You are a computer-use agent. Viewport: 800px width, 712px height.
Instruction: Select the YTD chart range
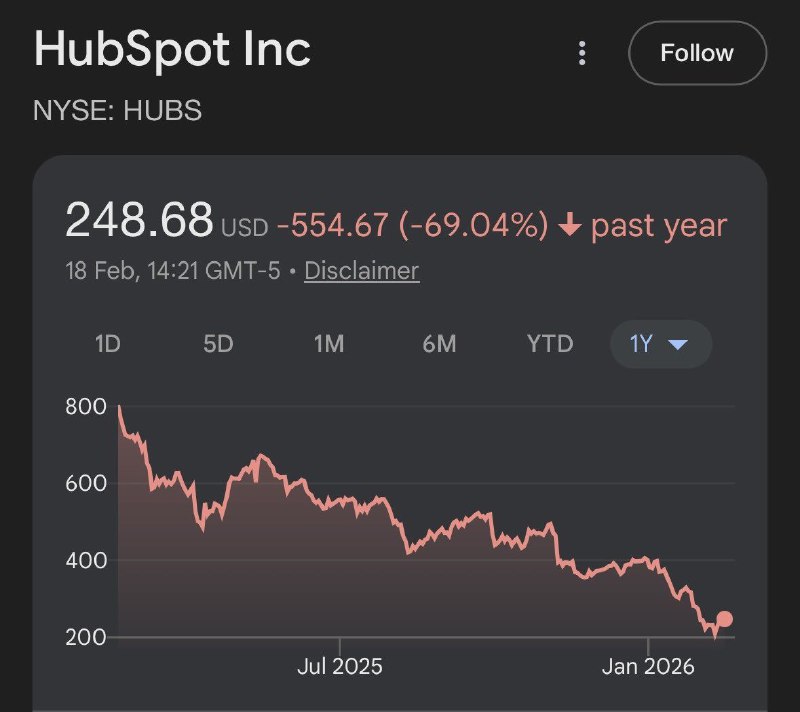(x=550, y=344)
